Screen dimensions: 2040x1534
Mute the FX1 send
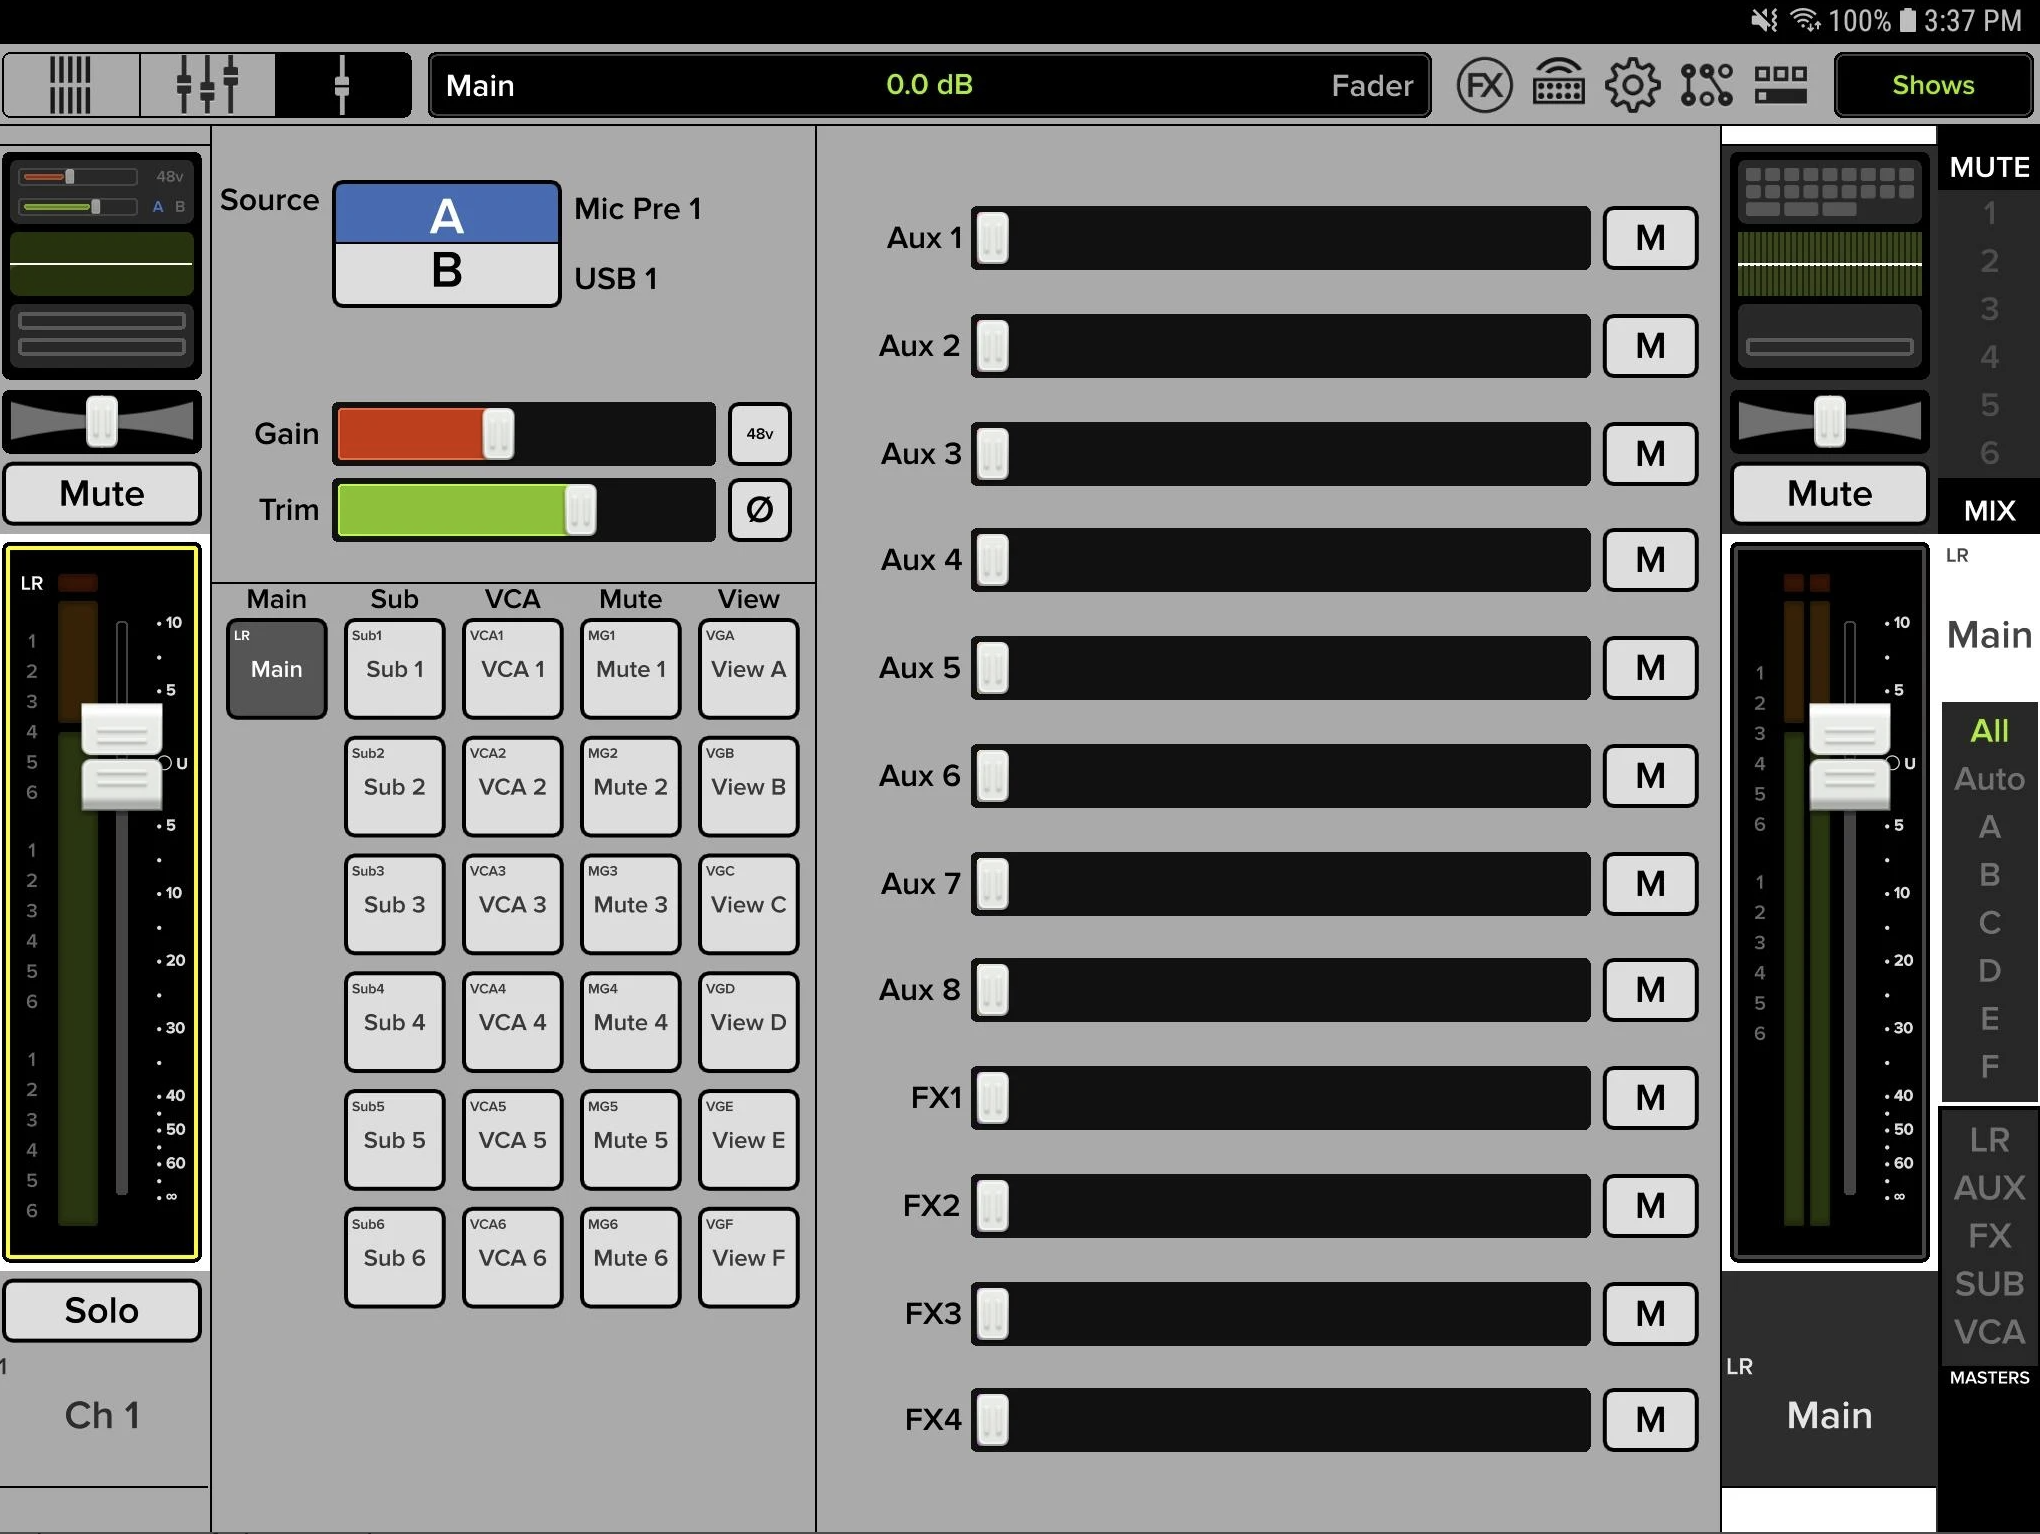tap(1650, 1098)
